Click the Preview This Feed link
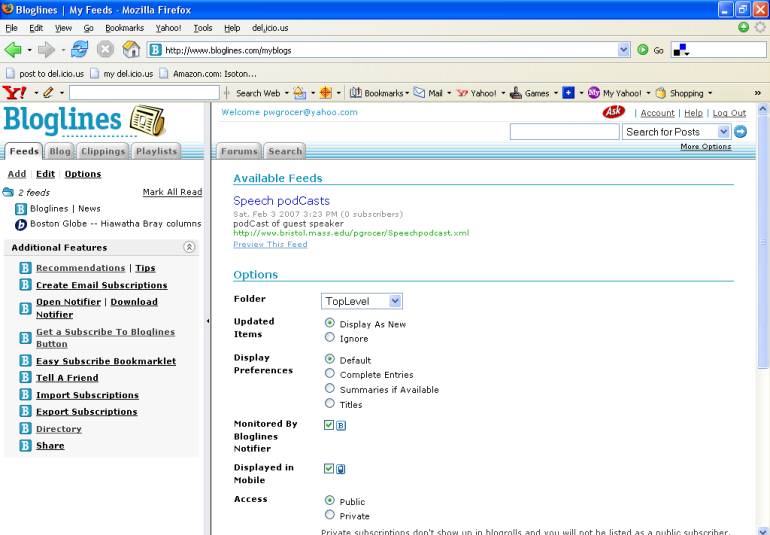This screenshot has width=770, height=535. pos(270,244)
